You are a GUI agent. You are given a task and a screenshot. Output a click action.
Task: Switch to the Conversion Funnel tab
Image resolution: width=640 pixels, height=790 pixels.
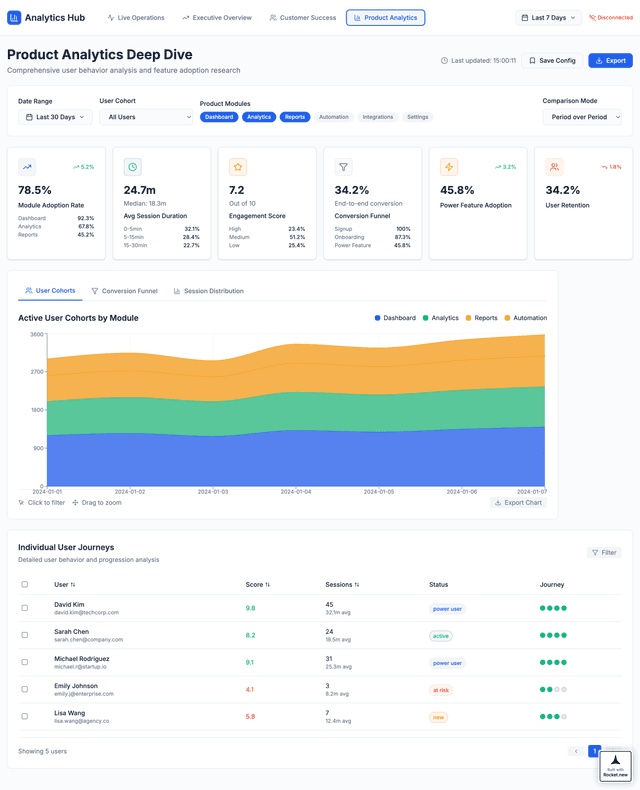click(x=124, y=291)
